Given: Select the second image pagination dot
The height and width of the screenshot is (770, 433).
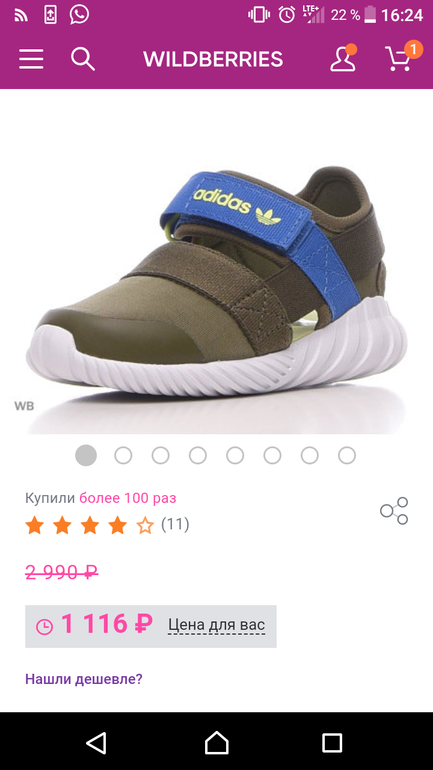Looking at the screenshot, I should tap(123, 456).
